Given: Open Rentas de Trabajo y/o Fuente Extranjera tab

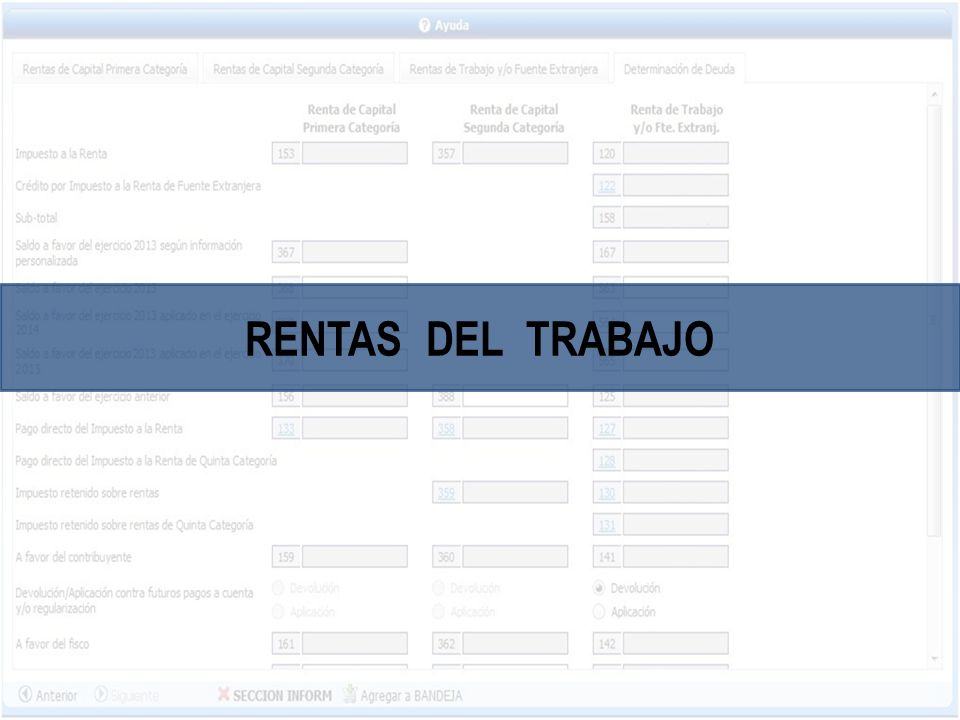Looking at the screenshot, I should pos(503,69).
